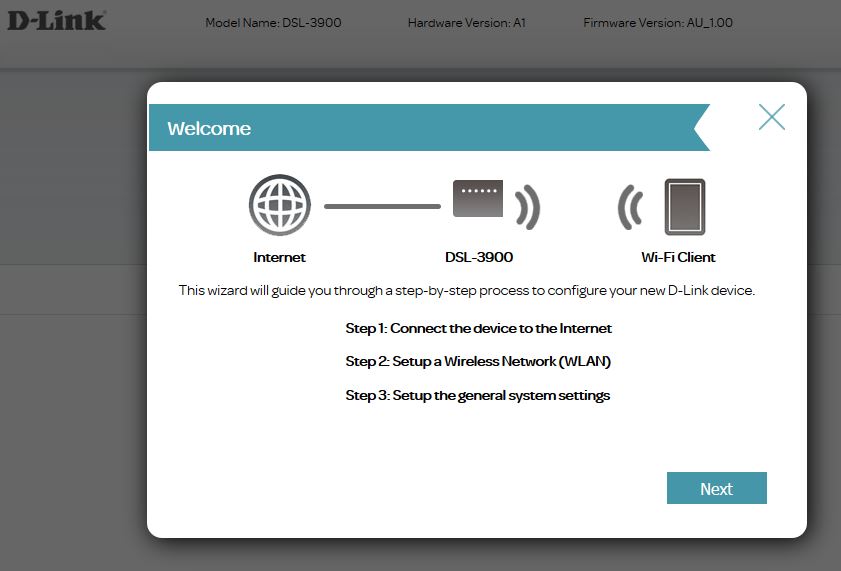Click the 'Firmware Version: AU_1.00' header text
Screen dimensions: 841x571
(658, 23)
